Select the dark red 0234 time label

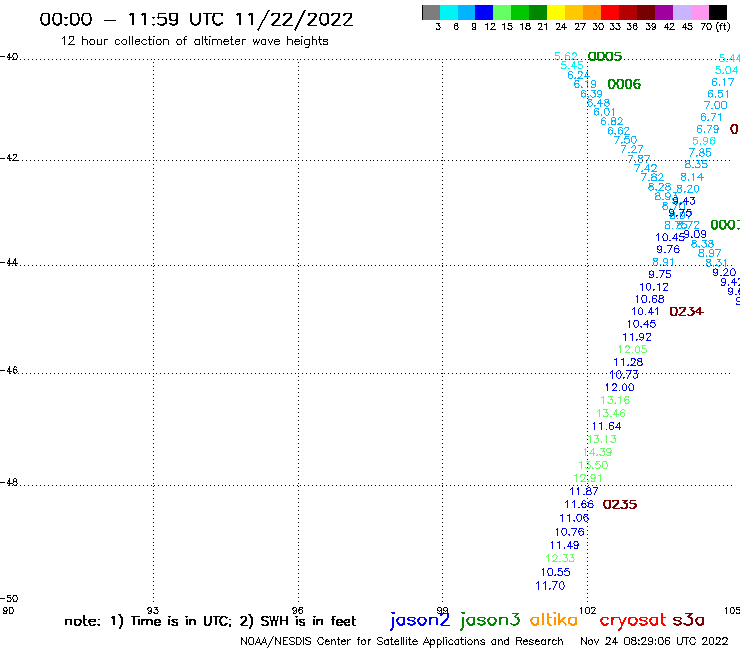pos(686,312)
